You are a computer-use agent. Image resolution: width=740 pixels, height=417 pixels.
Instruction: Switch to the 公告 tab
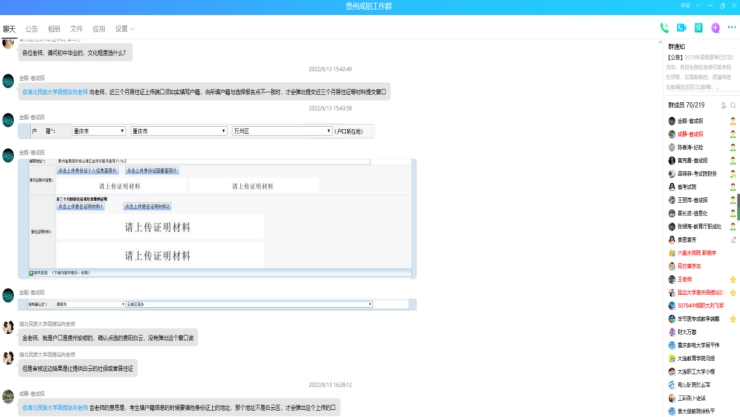(x=32, y=29)
